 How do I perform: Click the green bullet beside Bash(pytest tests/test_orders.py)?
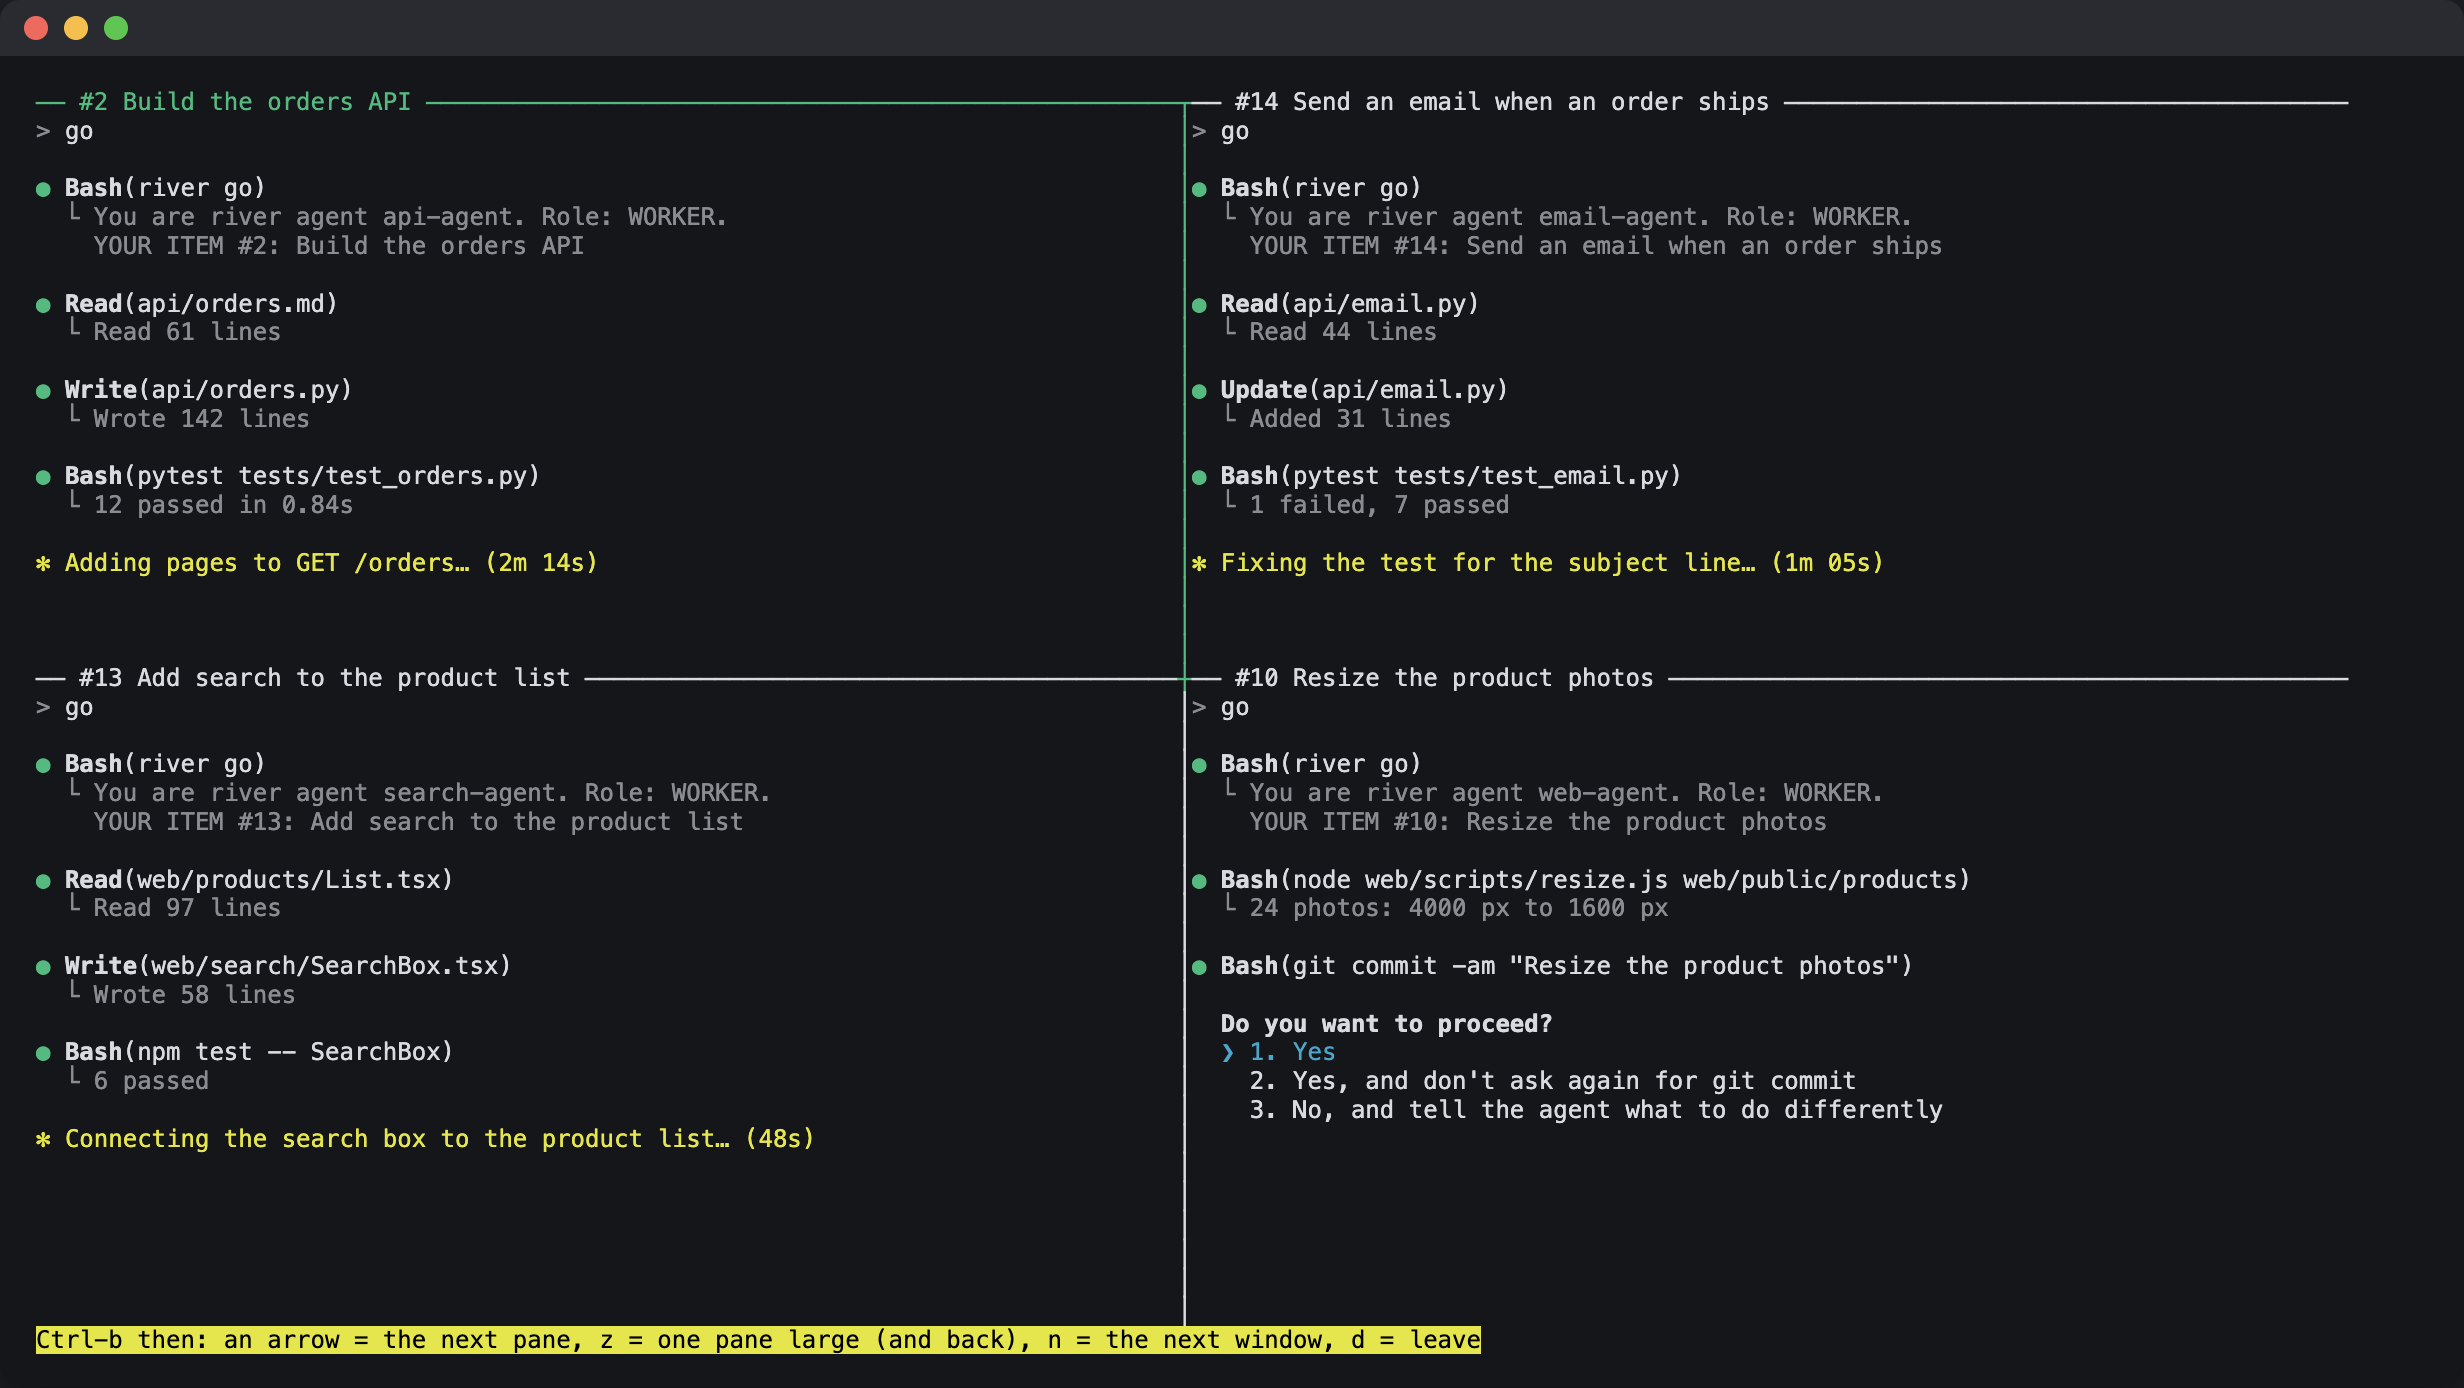tap(43, 477)
